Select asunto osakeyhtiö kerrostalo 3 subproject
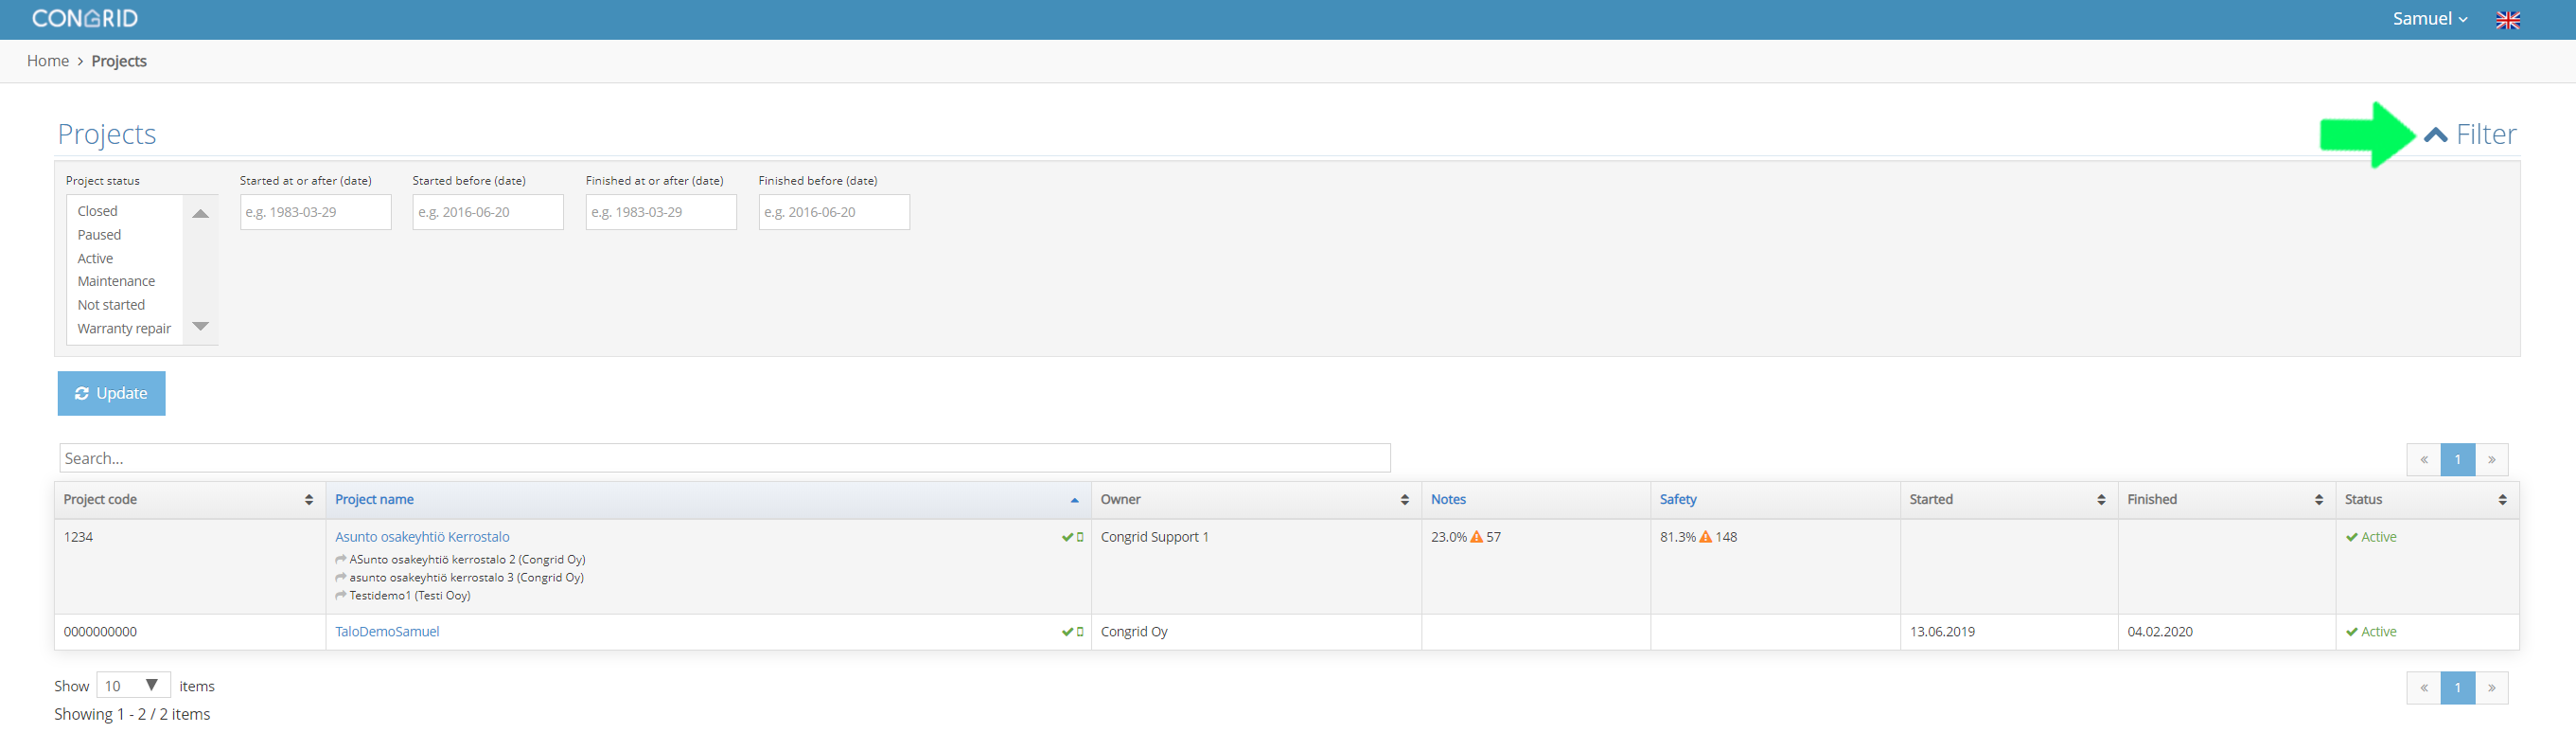The height and width of the screenshot is (750, 2576). coord(466,578)
